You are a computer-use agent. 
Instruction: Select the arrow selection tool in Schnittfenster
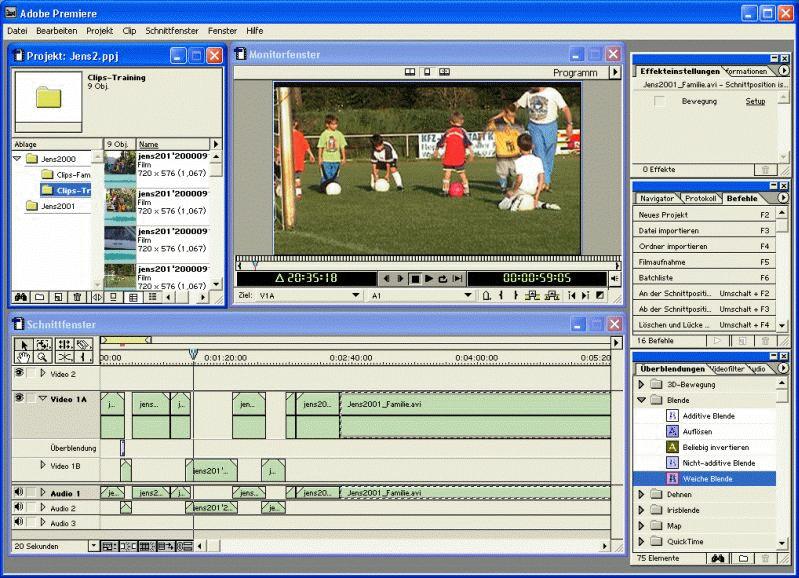tap(22, 344)
